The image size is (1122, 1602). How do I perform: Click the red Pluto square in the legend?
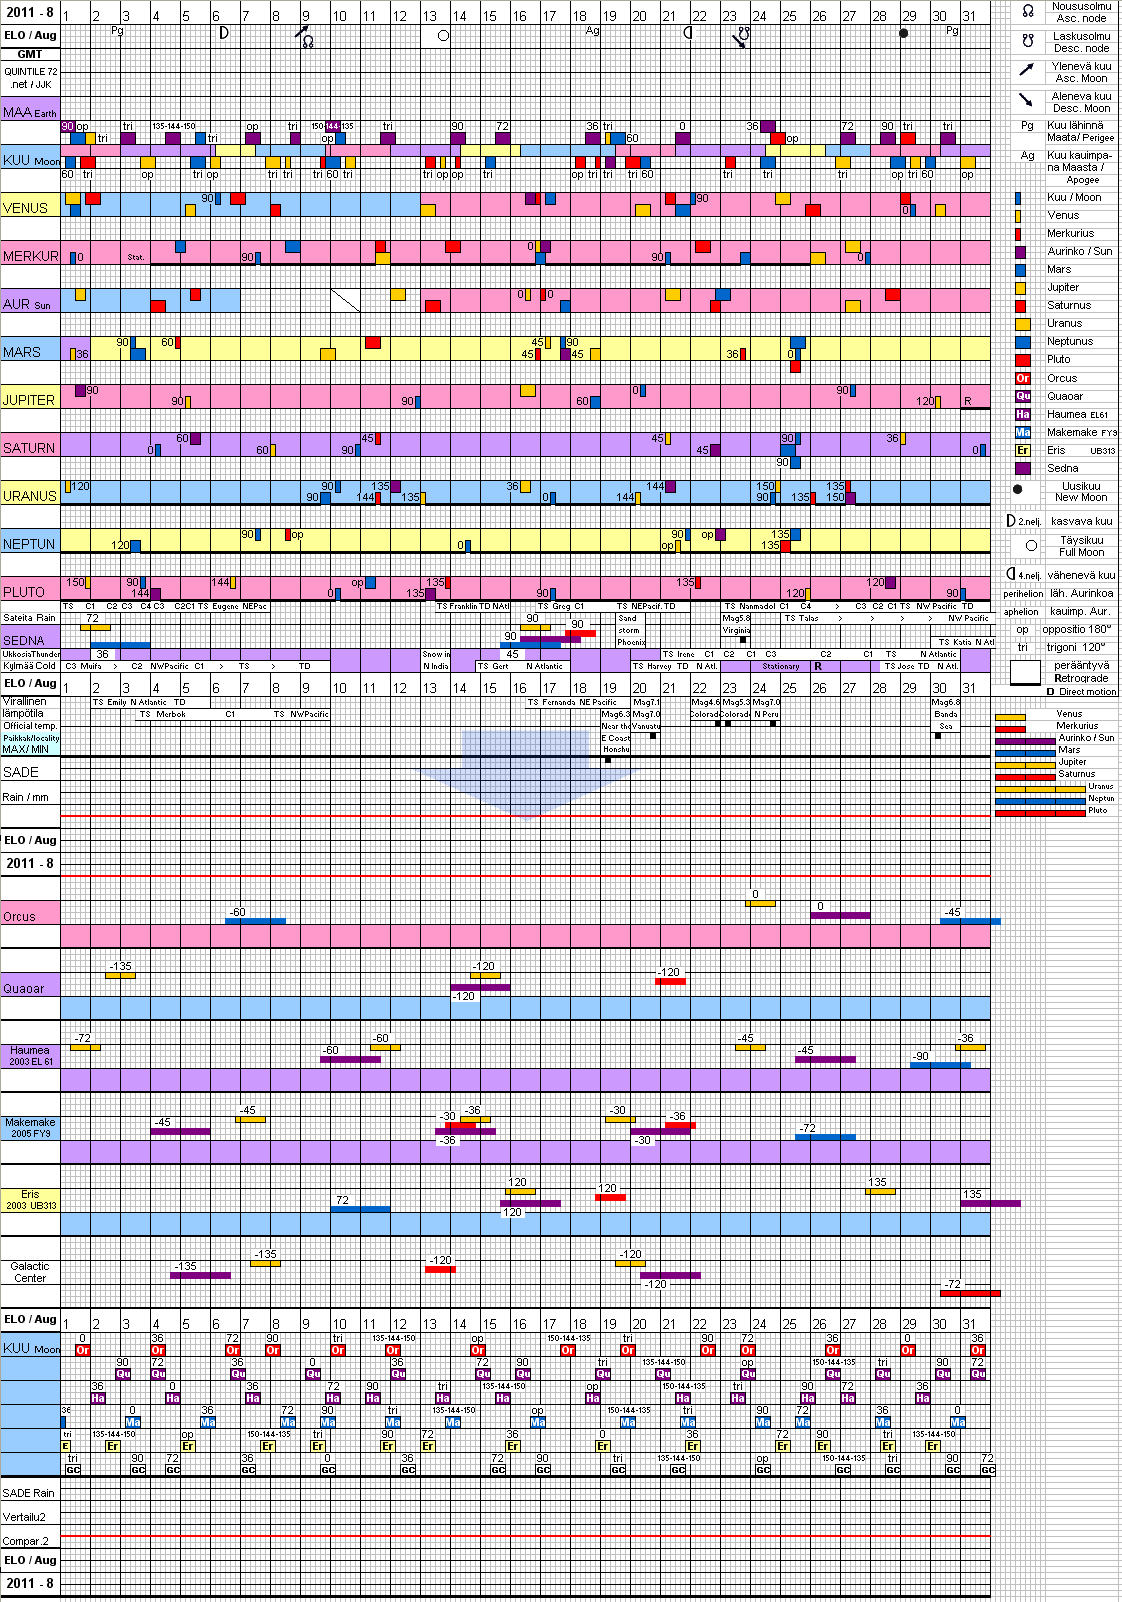(1022, 360)
